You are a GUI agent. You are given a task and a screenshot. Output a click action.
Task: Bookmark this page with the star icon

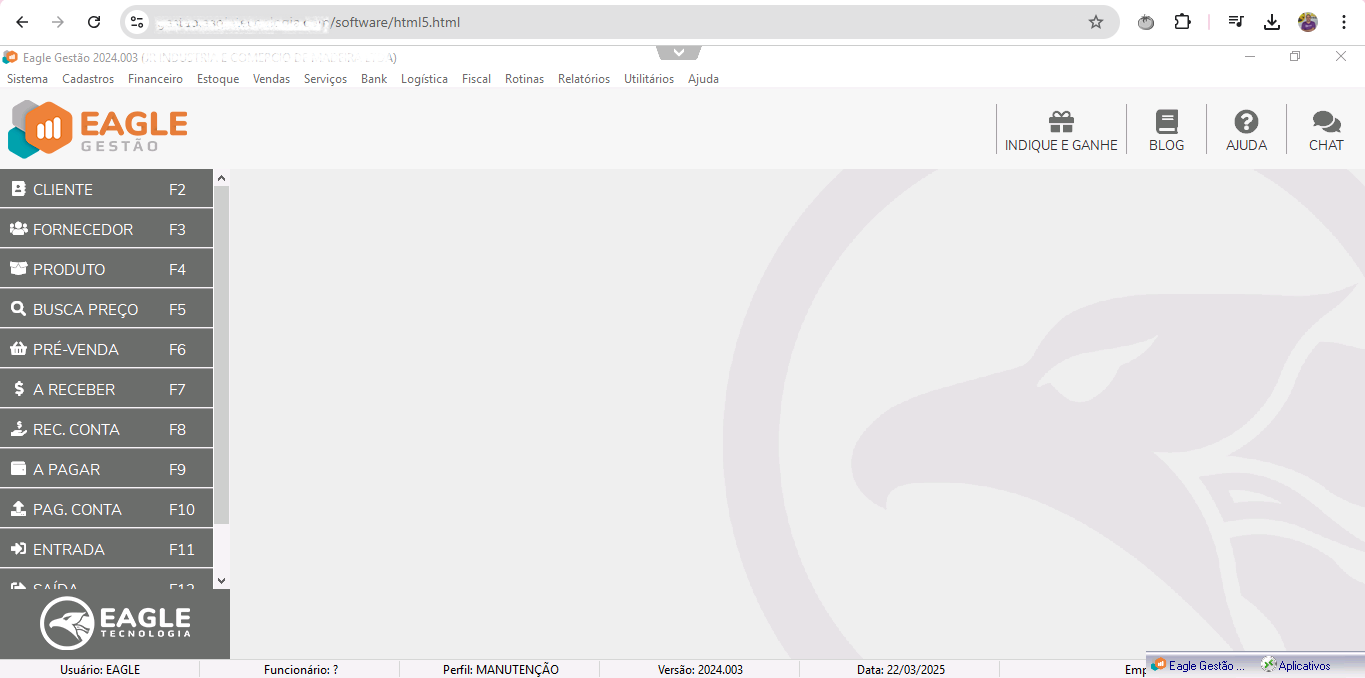tap(1096, 22)
